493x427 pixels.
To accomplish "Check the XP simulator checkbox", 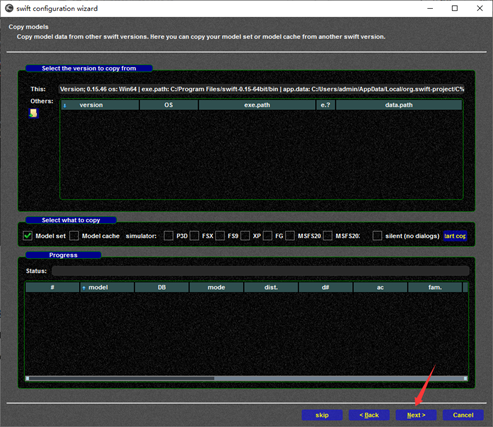I will [245, 236].
